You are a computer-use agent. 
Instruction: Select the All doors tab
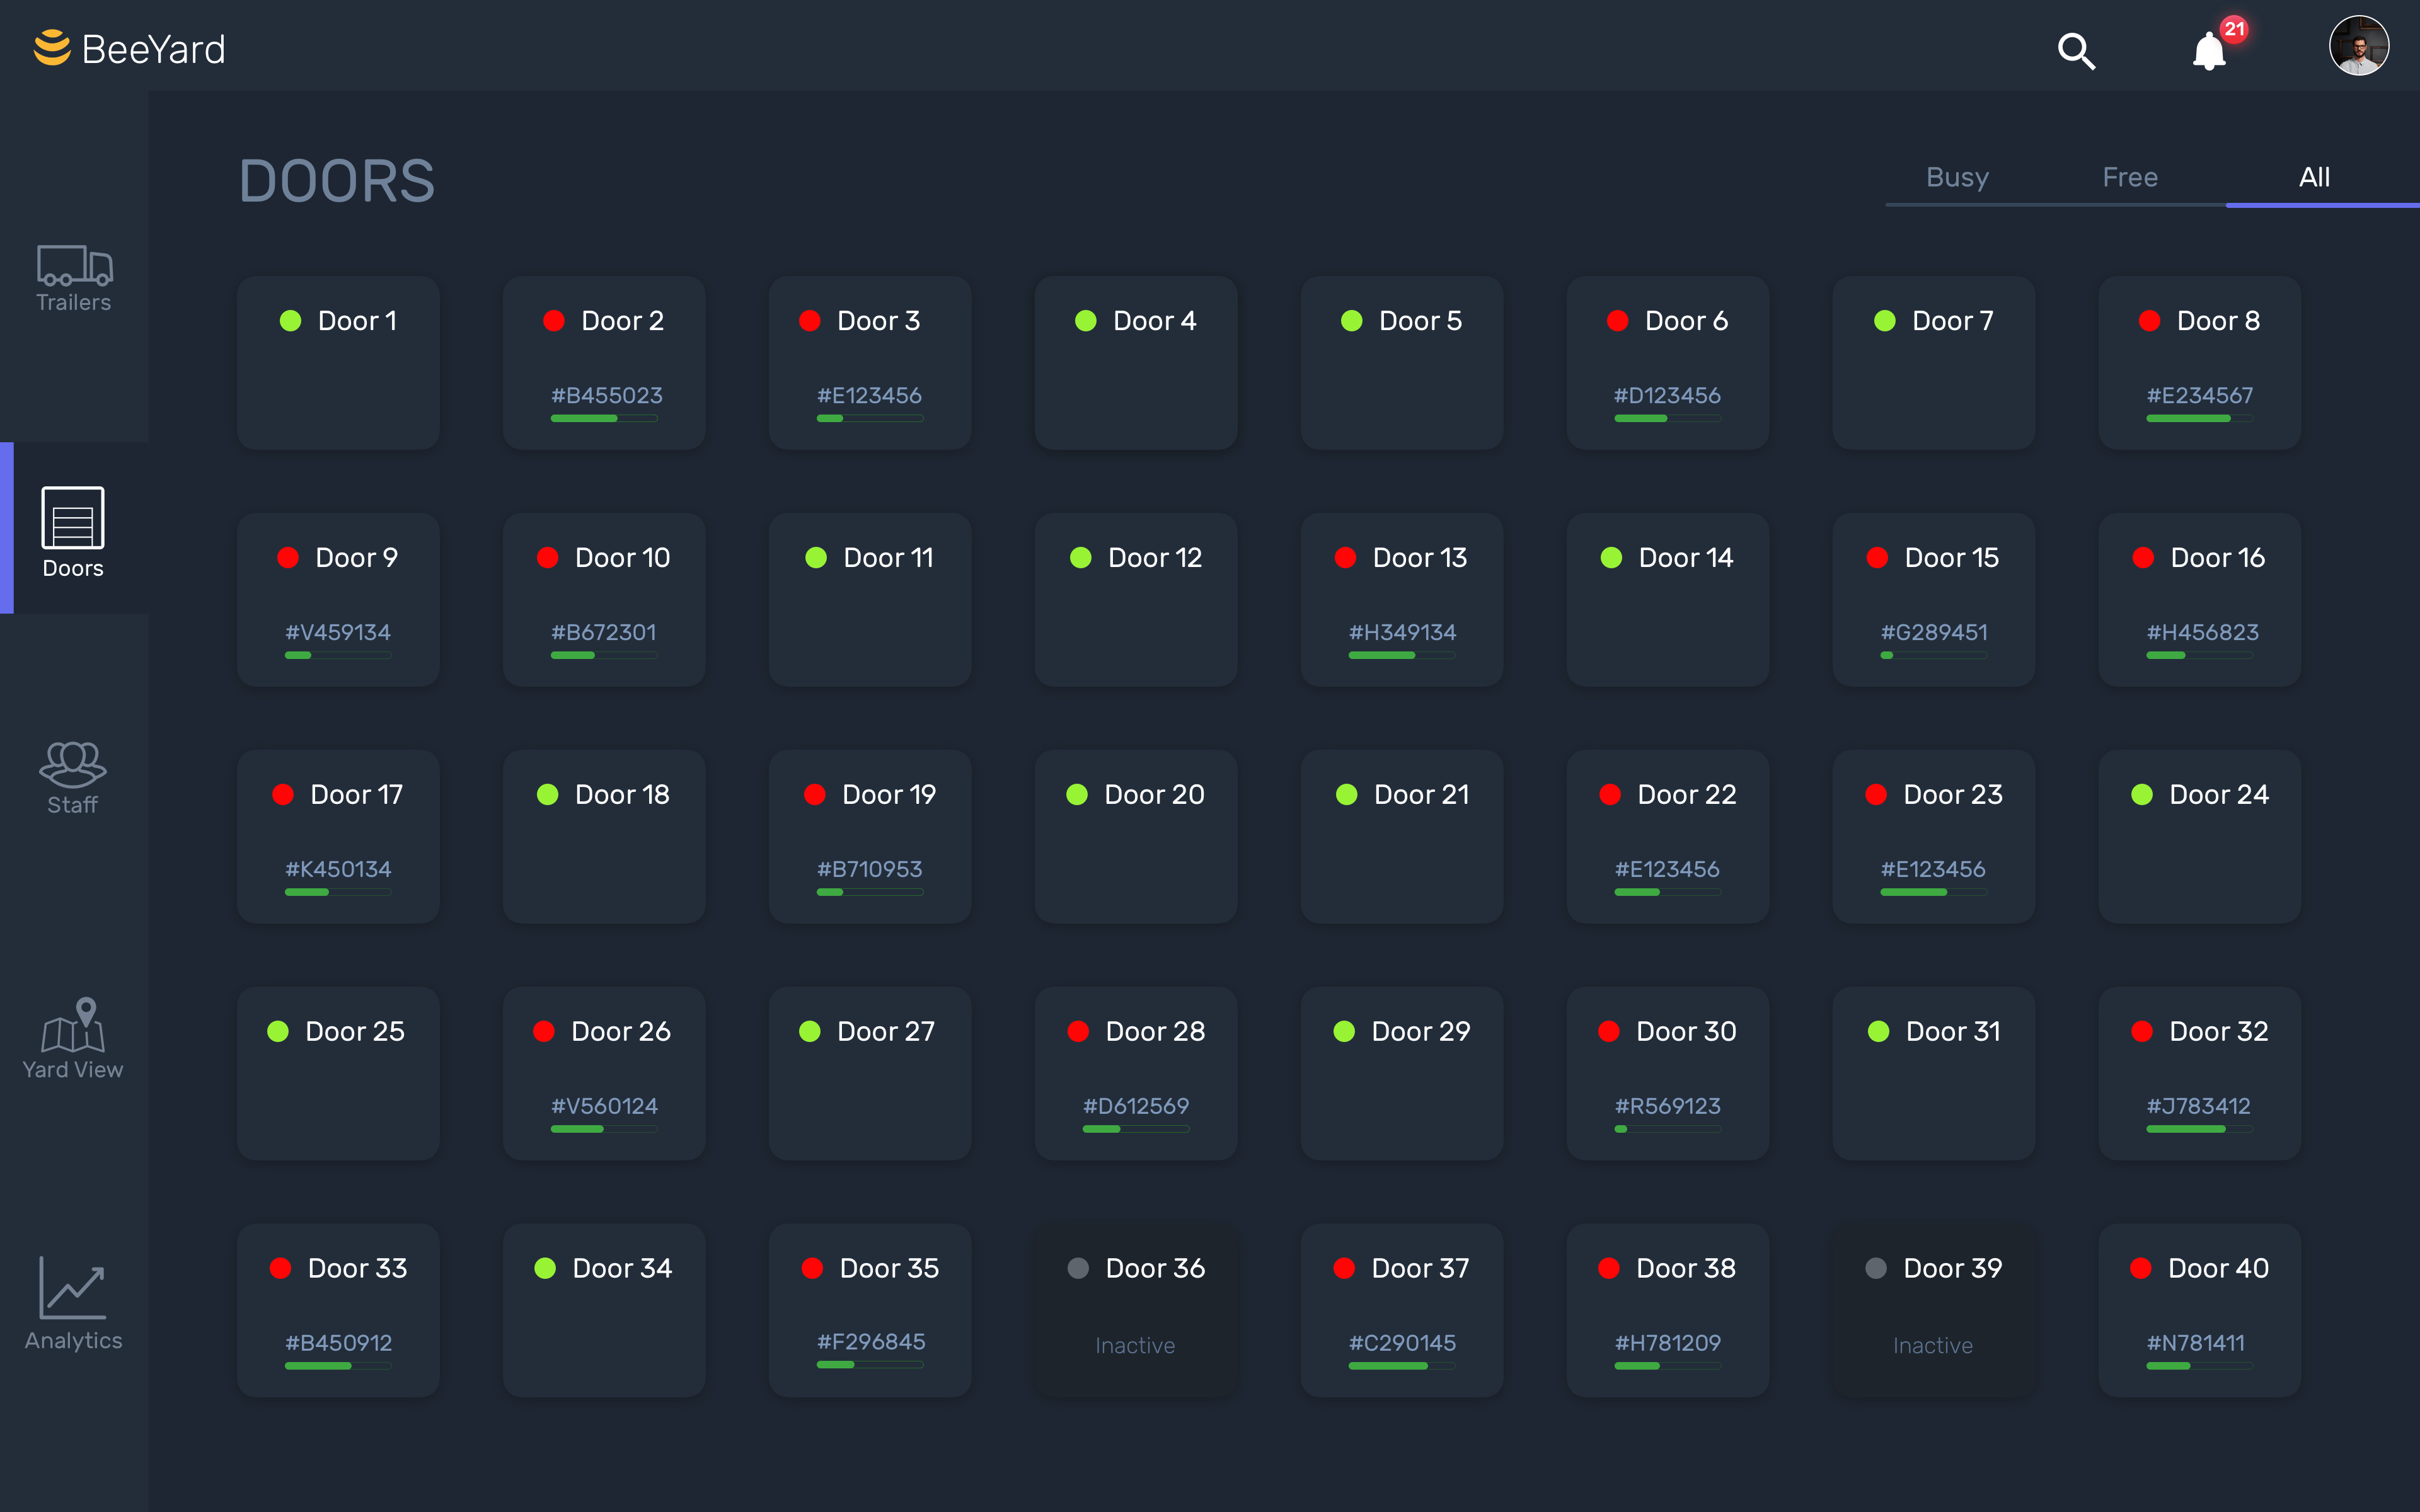2314,178
